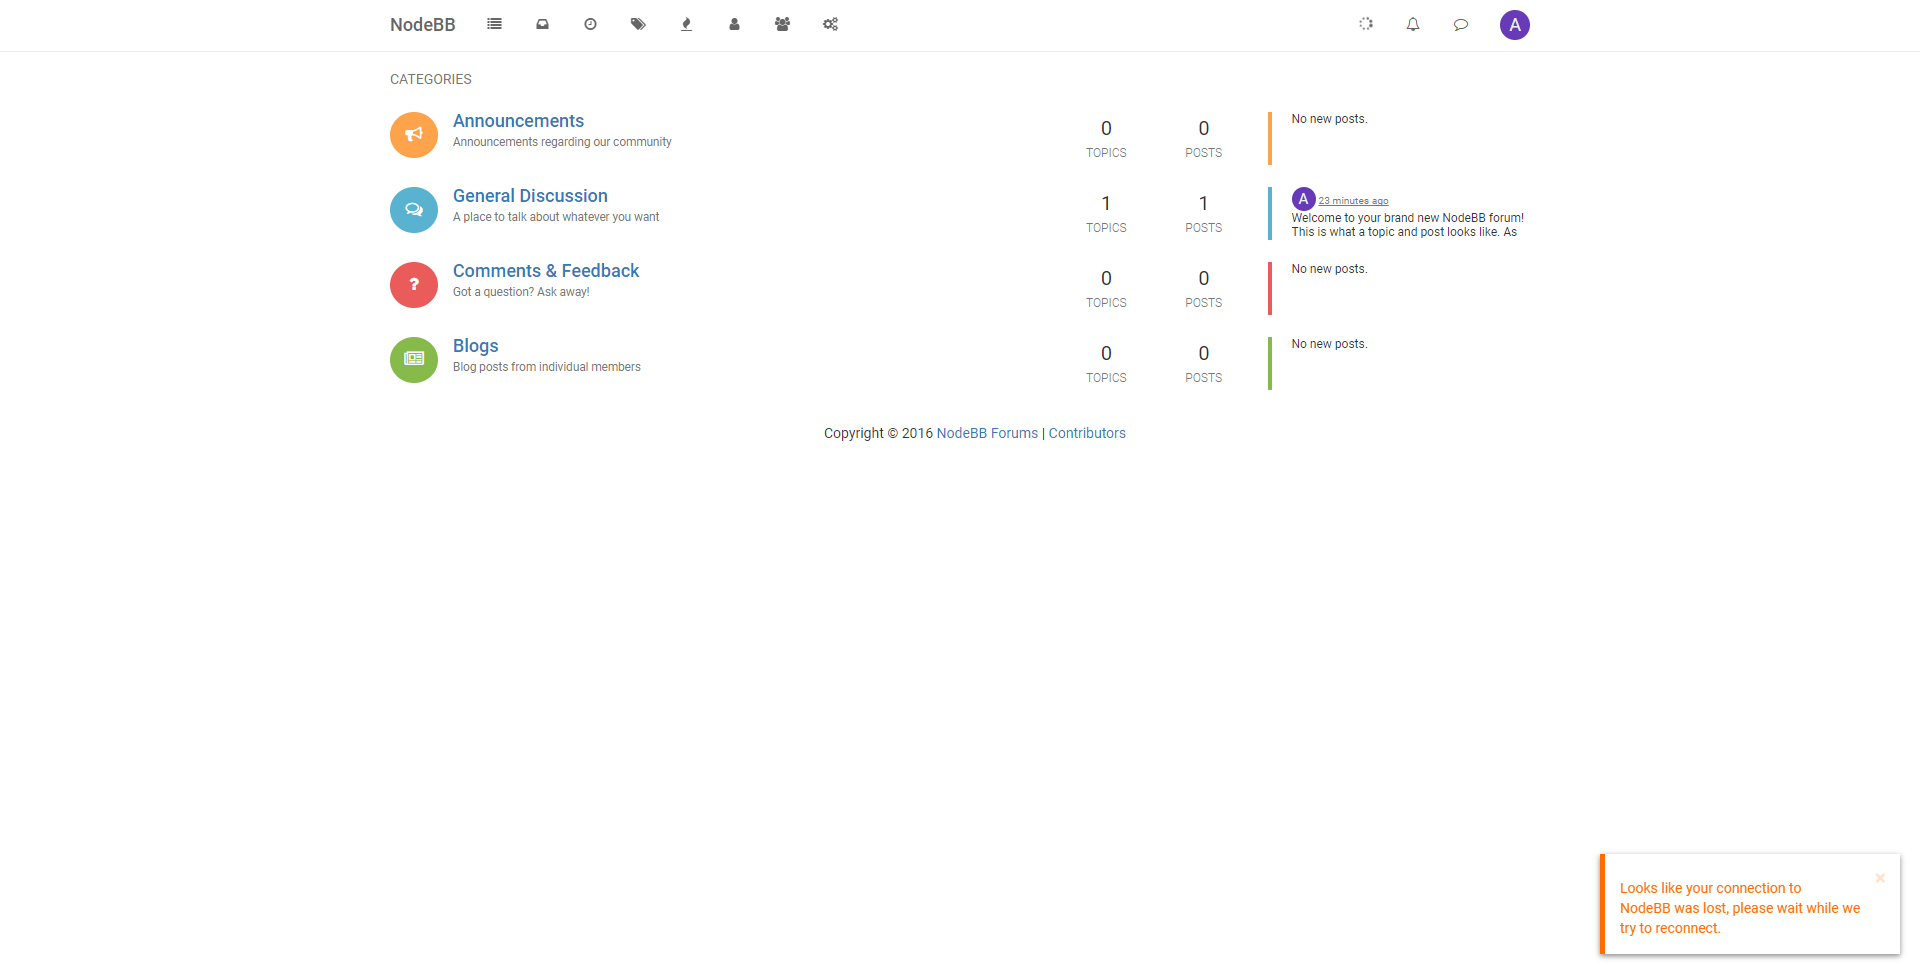
Task: Open the Admin cogs icon
Action: (x=830, y=24)
